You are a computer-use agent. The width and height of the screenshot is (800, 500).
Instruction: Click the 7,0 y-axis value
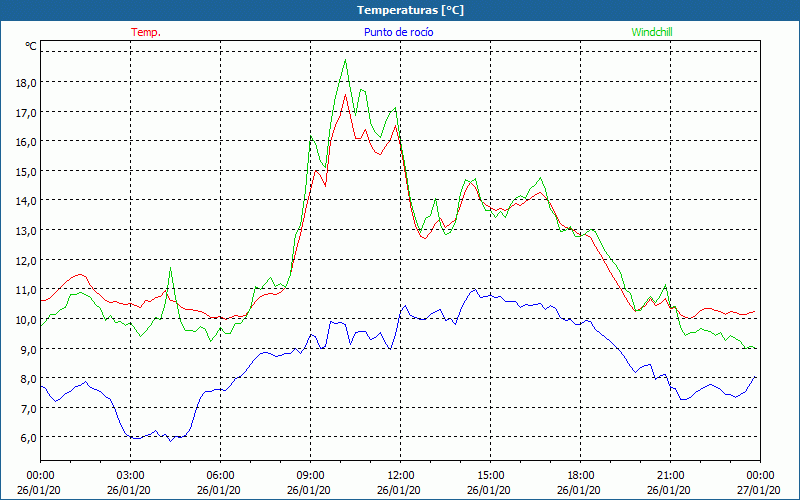[x=28, y=408]
